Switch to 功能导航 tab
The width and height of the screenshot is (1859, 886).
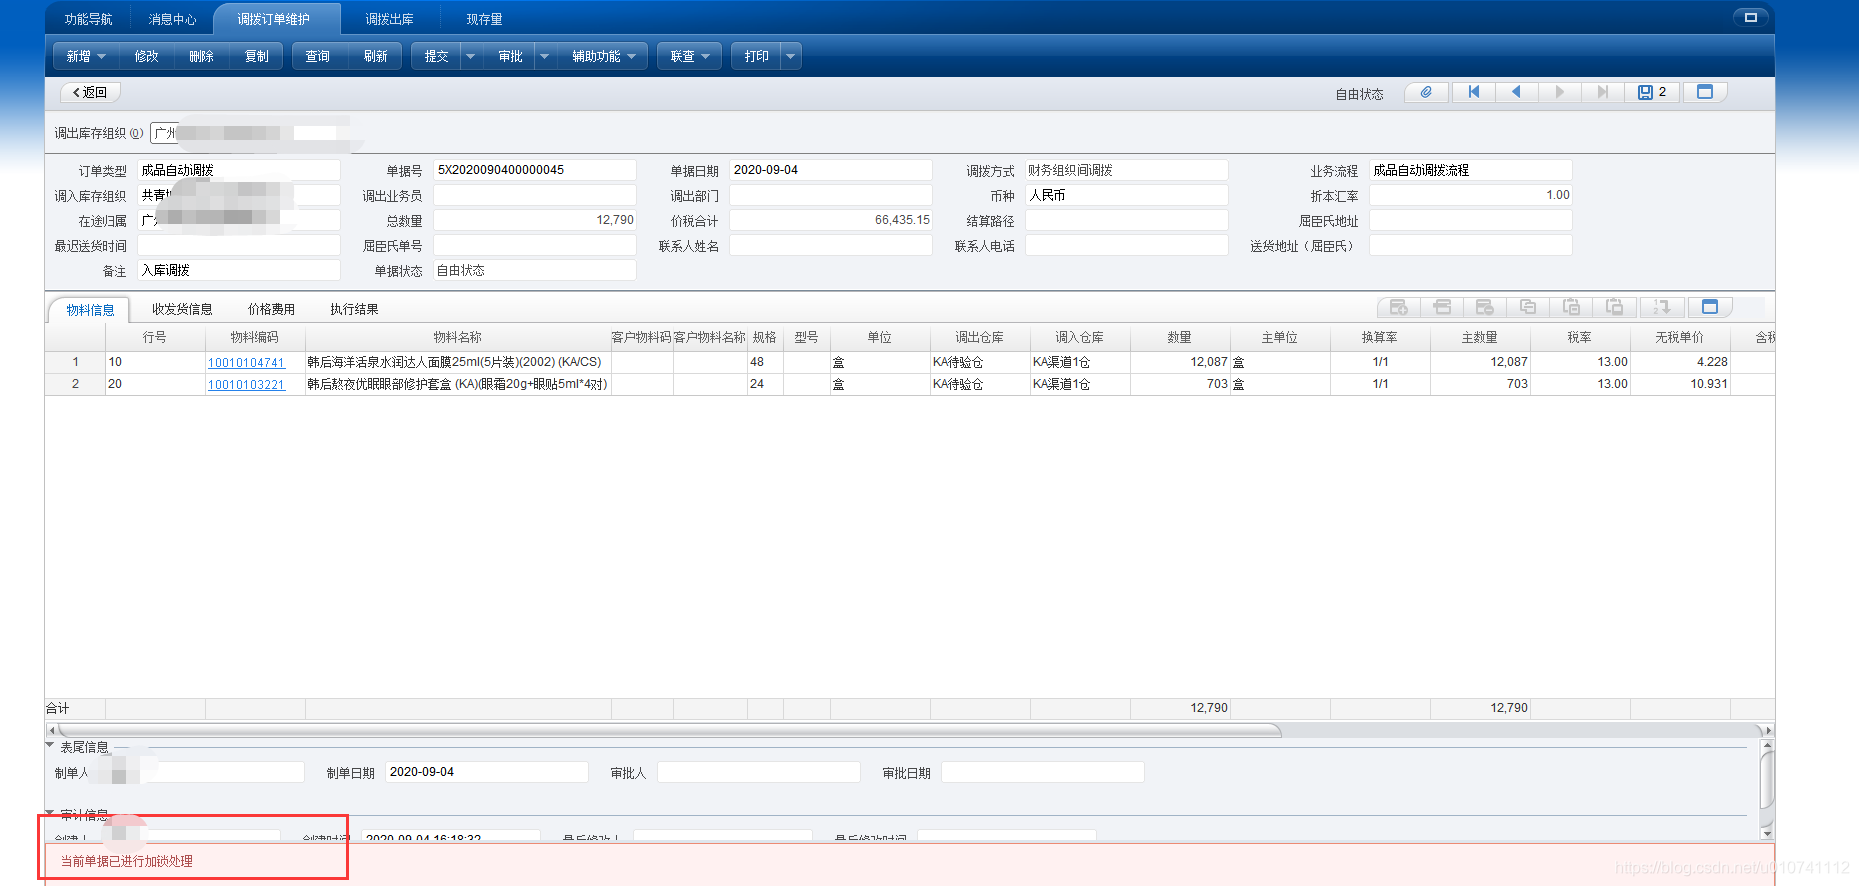(88, 19)
